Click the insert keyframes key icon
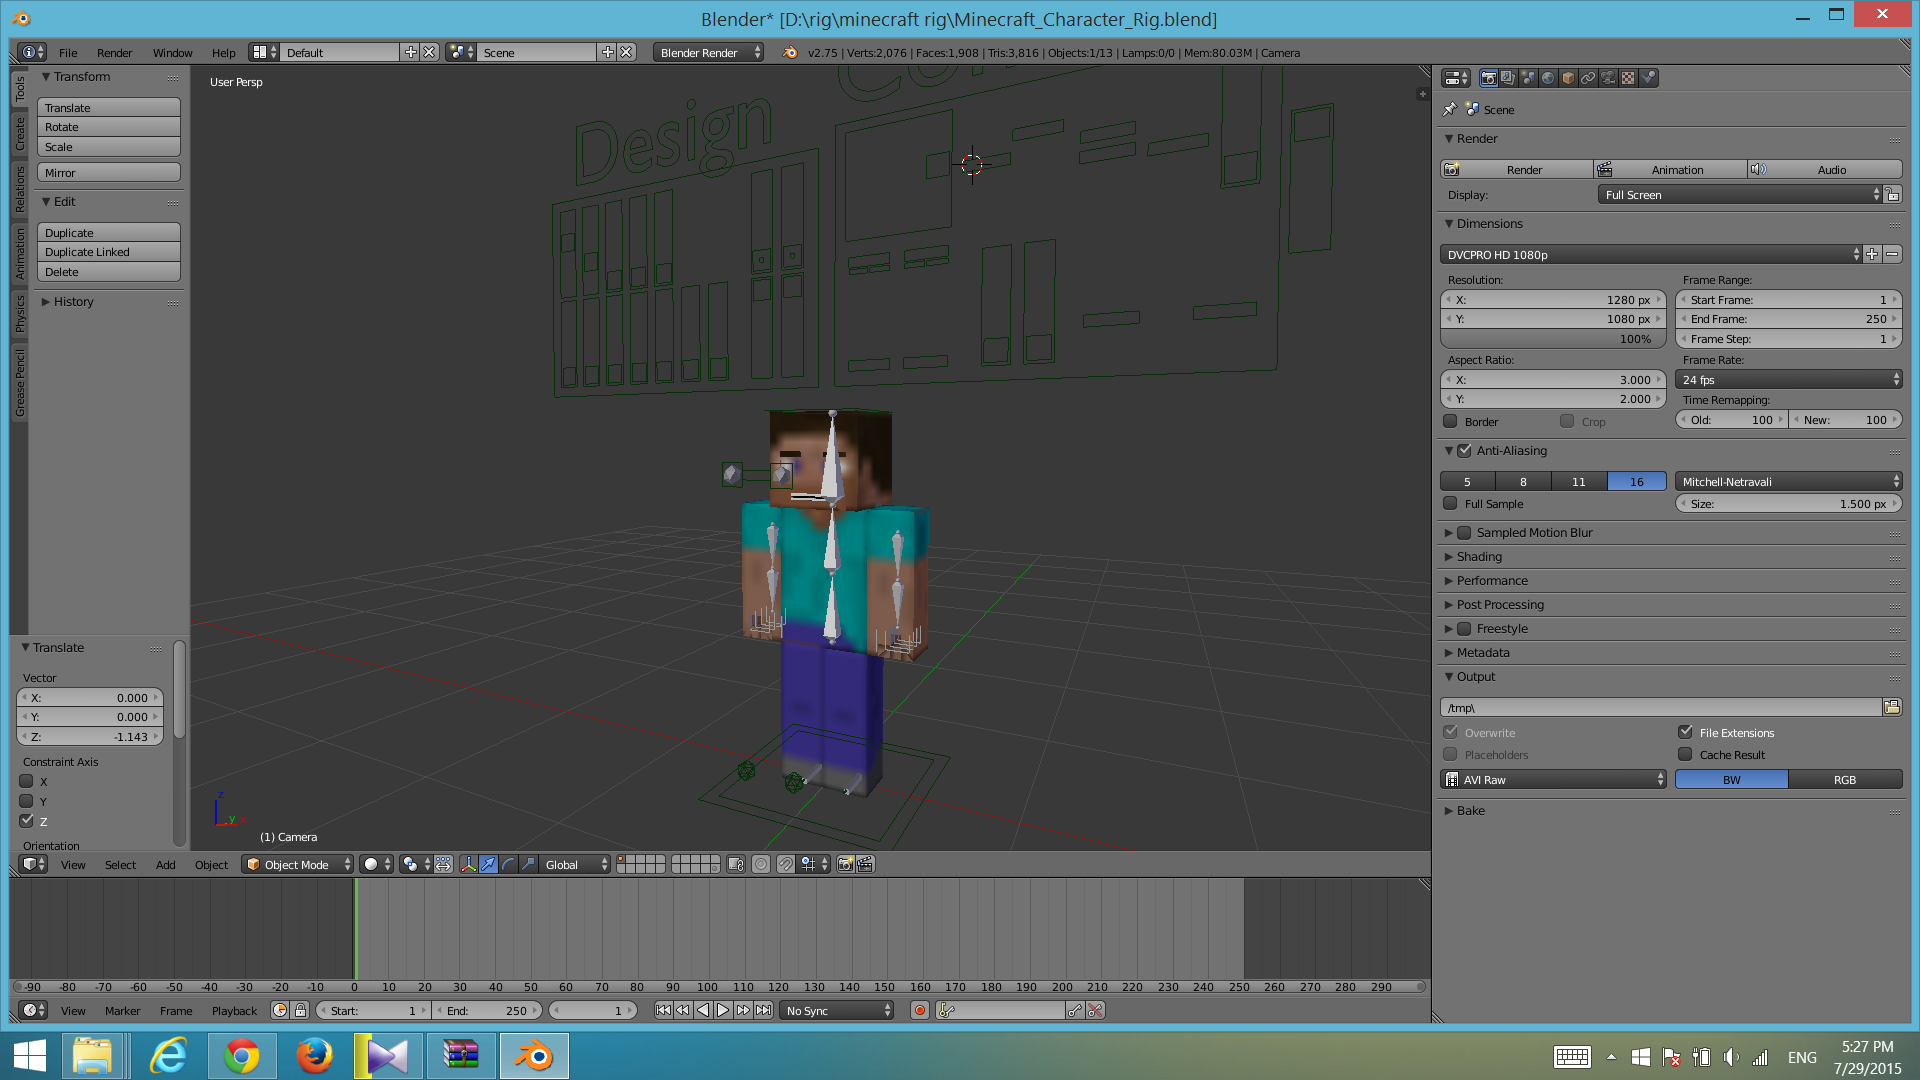Image resolution: width=1920 pixels, height=1080 pixels. [1075, 1010]
